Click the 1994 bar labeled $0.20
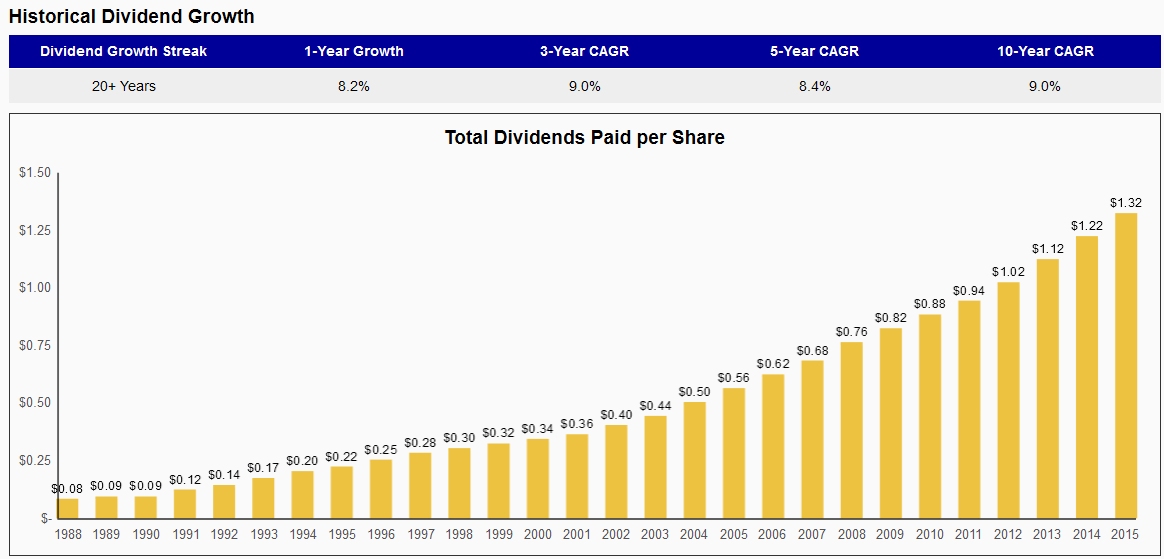This screenshot has width=1164, height=559. pos(304,494)
